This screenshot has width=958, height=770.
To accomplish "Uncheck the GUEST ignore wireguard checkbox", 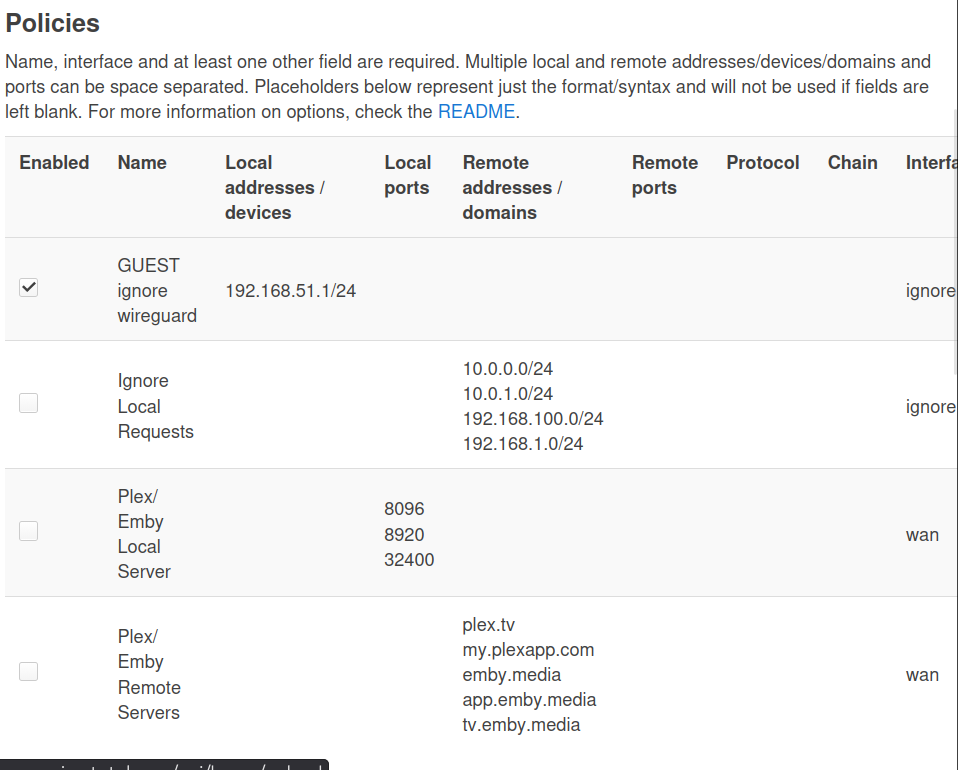I will [29, 288].
